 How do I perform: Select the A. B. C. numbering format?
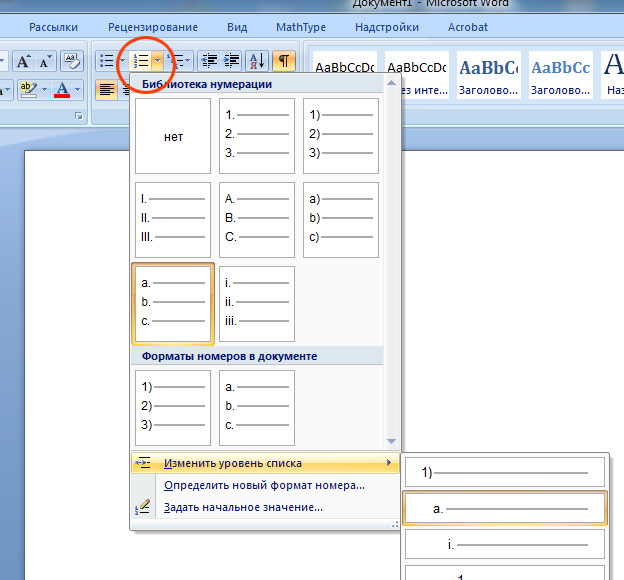coord(257,220)
